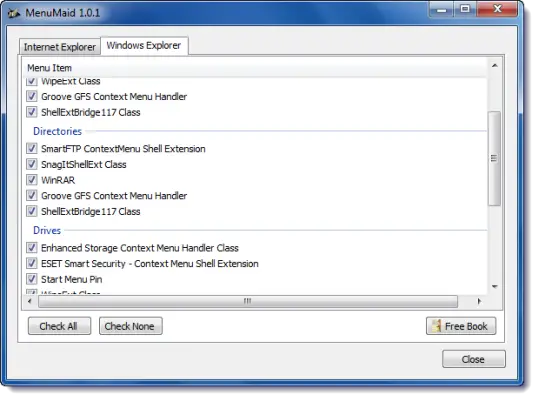The height and width of the screenshot is (399, 537).
Task: Toggle ShellExtBridge117 Class checkbox under Directories
Action: tap(32, 211)
